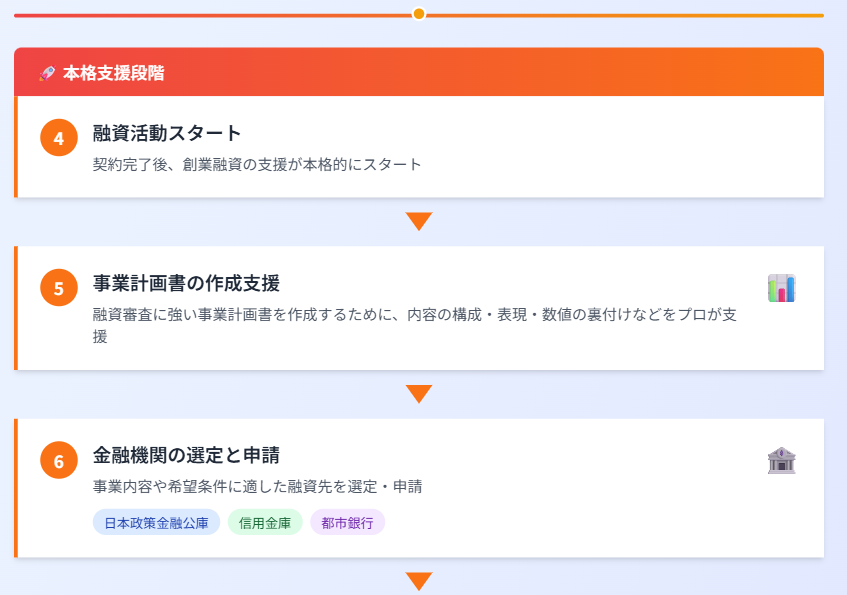
Task: Click the orange down arrow below step 4
Action: pos(419,221)
